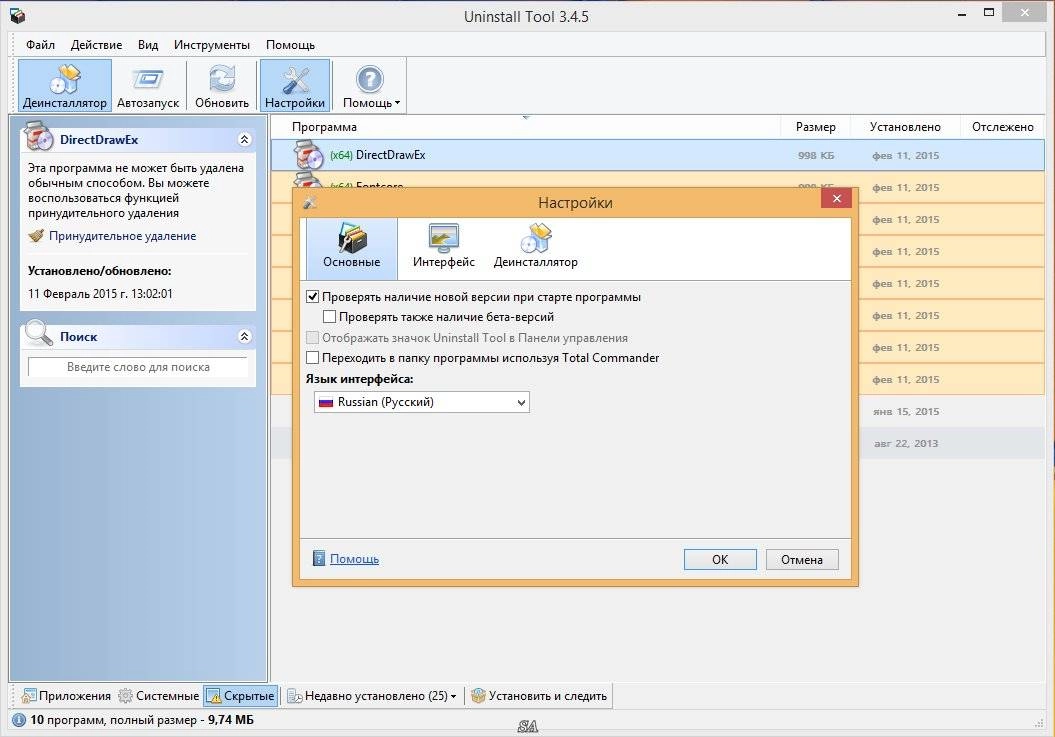This screenshot has height=737, width=1055.
Task: Enable Total Commander folder navigation checkbox
Action: click(312, 358)
